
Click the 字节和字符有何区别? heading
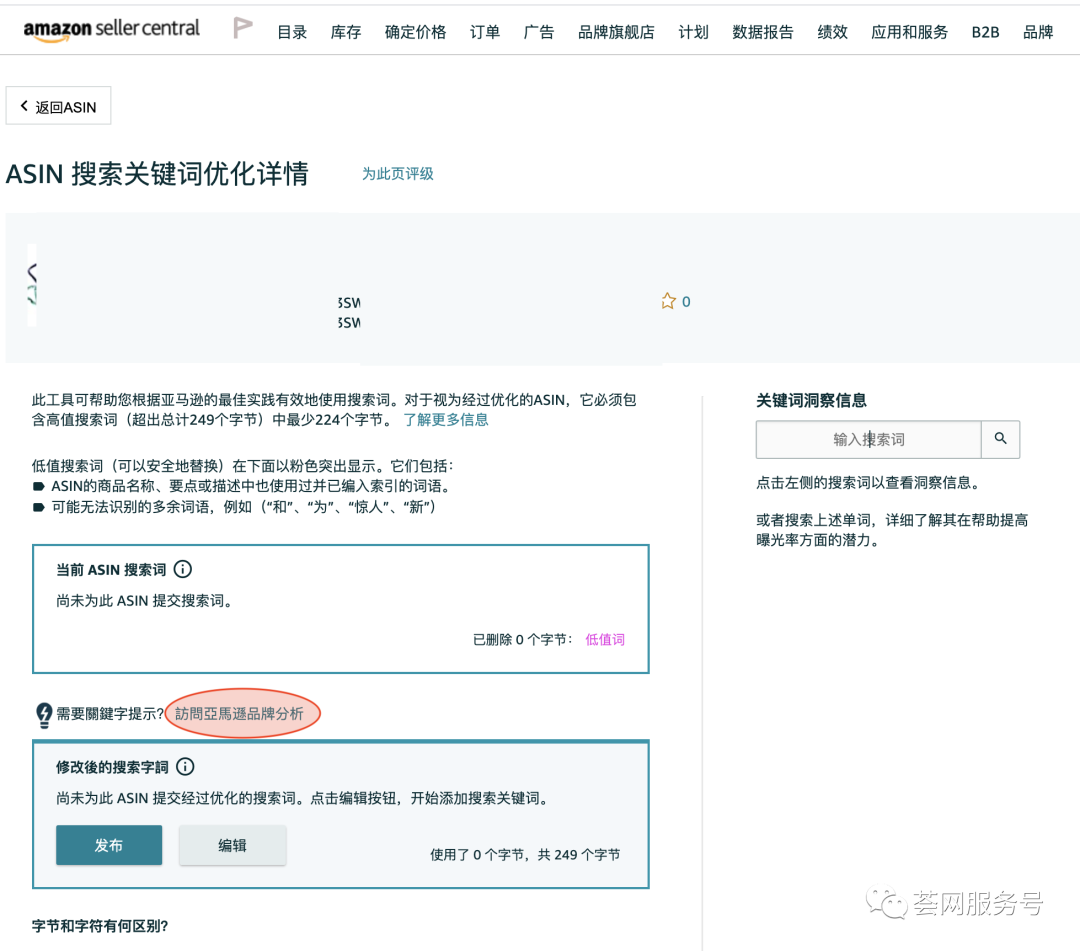pyautogui.click(x=100, y=926)
